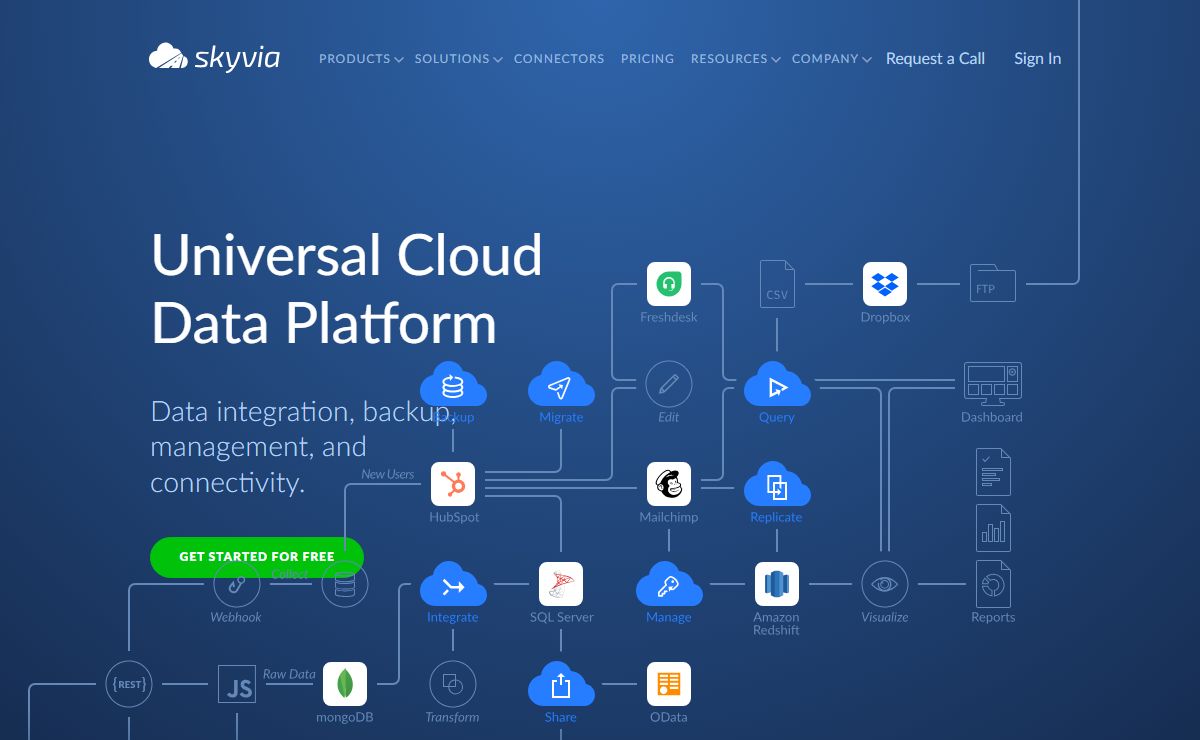Click the Freshdesk connector icon
1200x740 pixels.
(x=668, y=284)
